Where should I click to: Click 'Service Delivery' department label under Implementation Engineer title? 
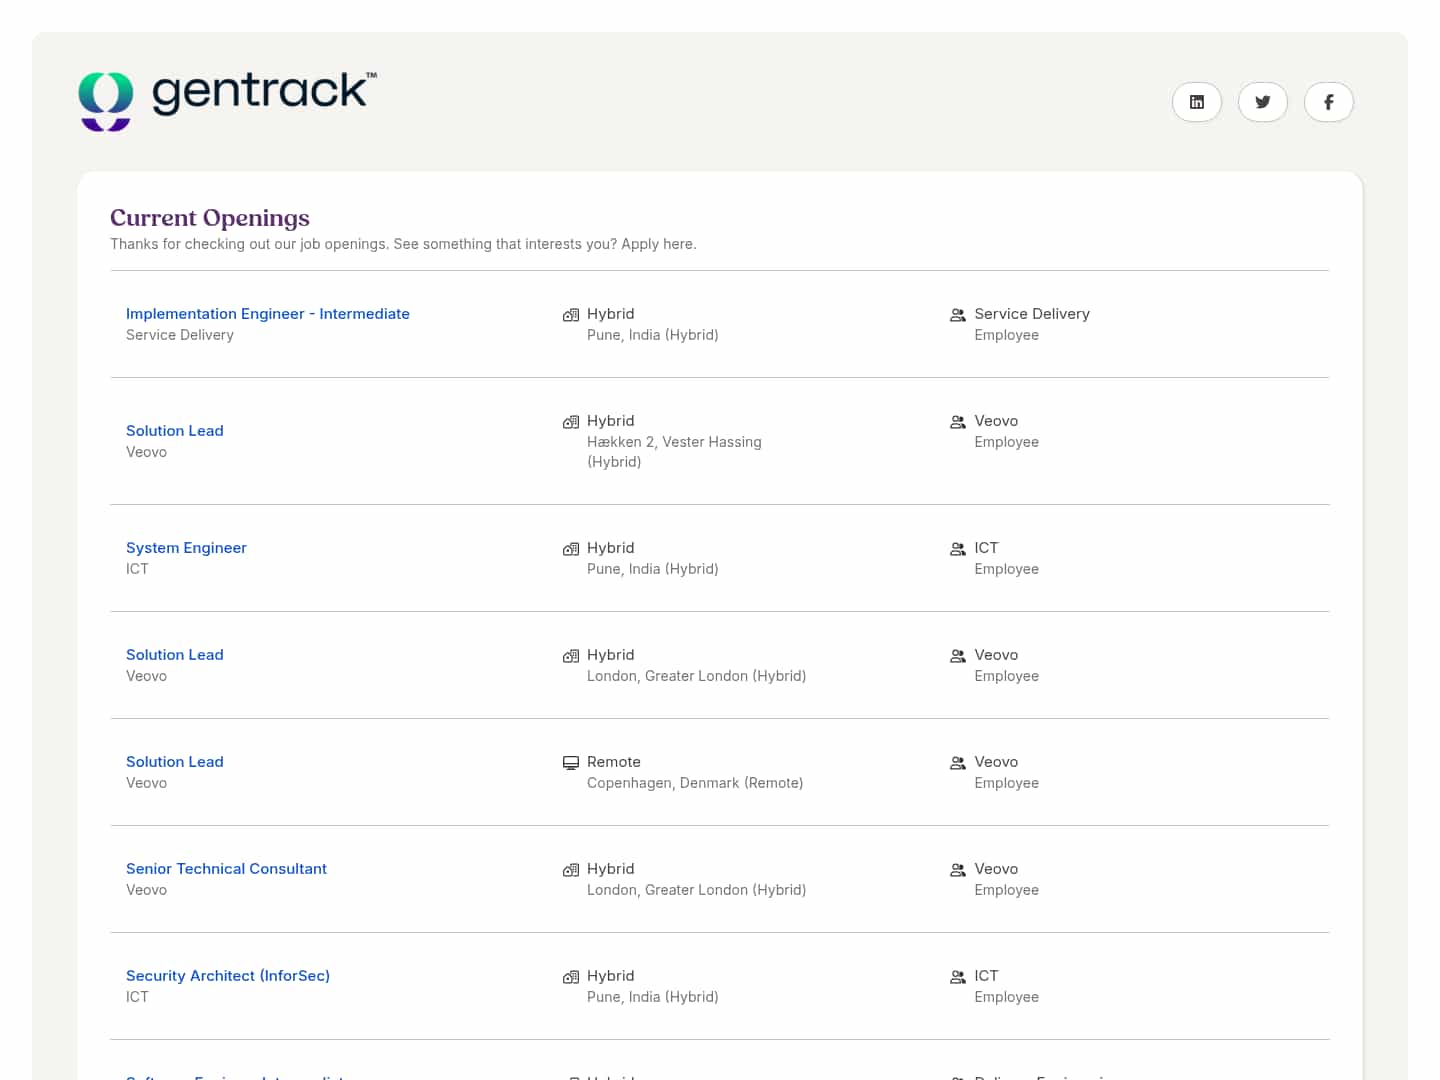tap(180, 335)
